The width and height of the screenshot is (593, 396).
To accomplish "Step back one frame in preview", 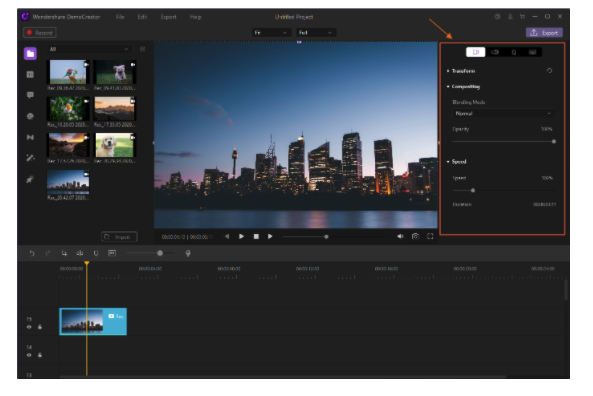I will 227,236.
